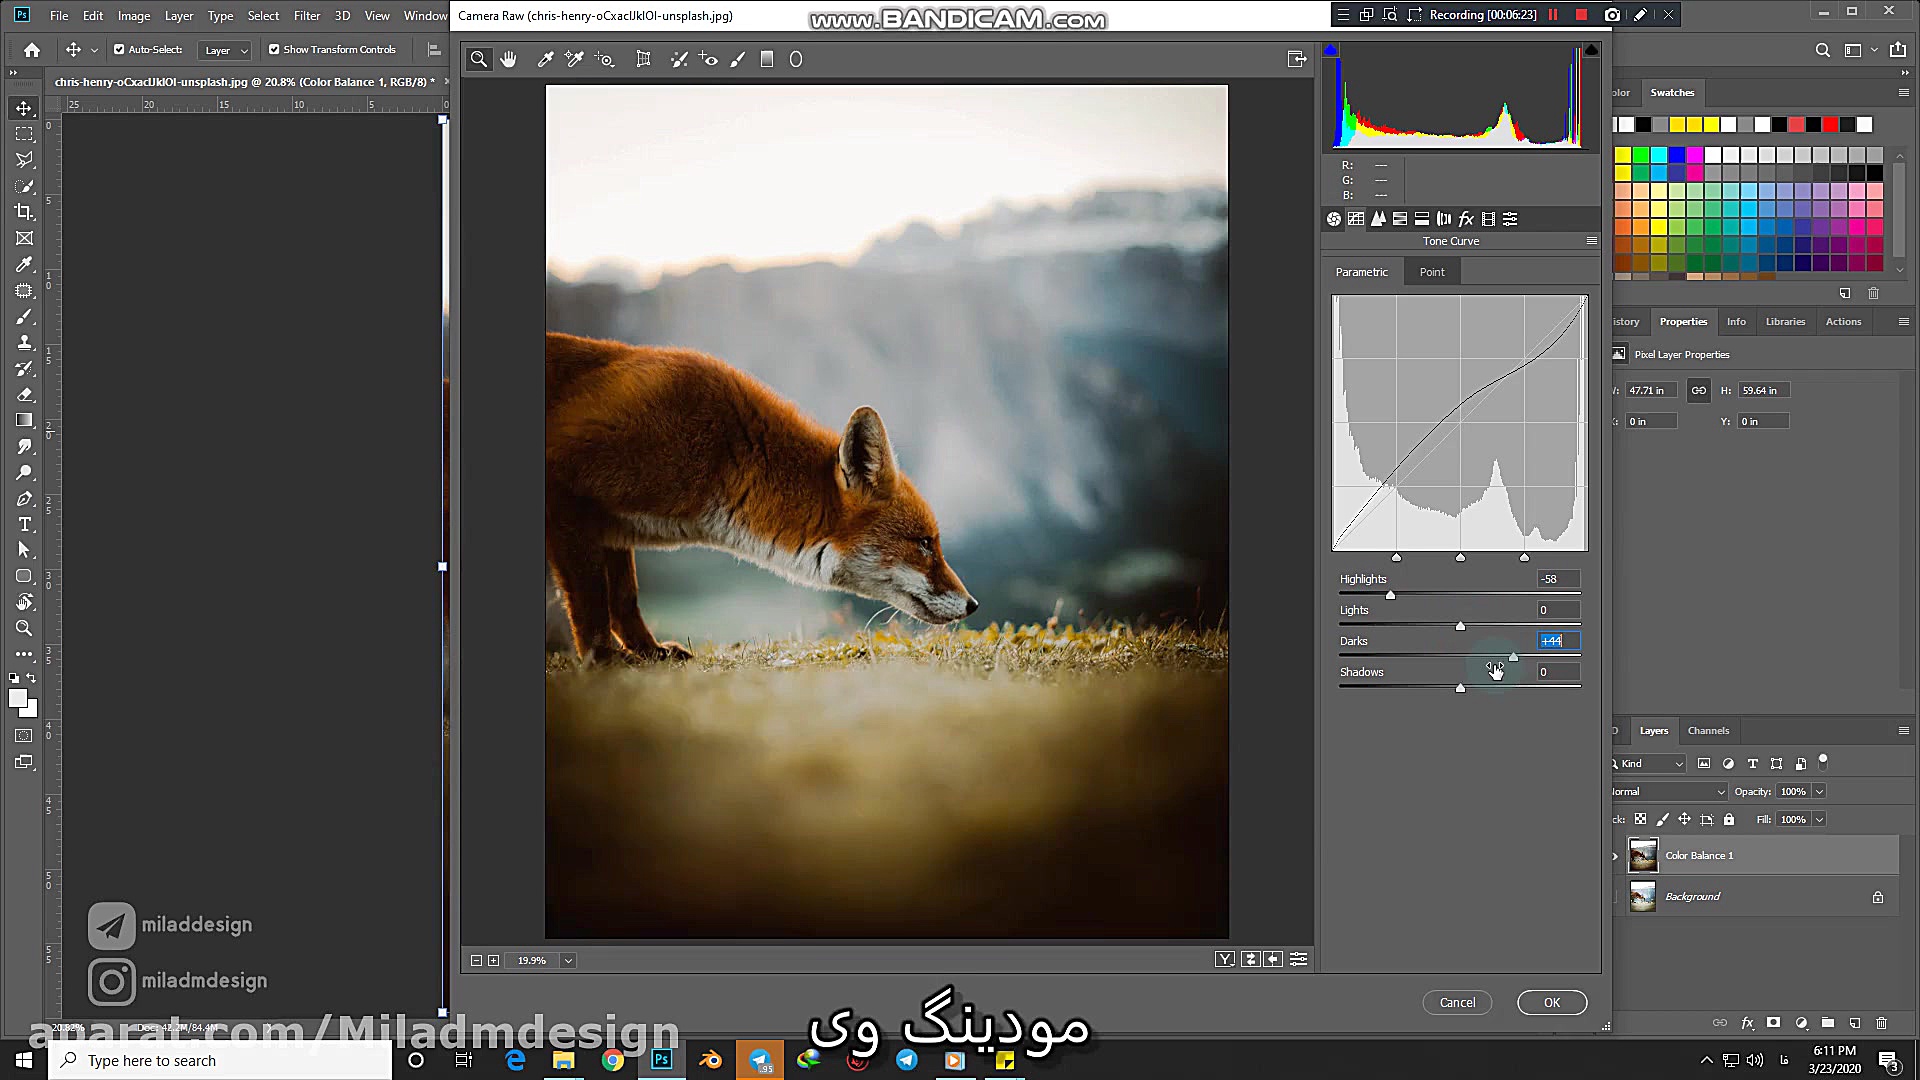Screen dimensions: 1920x1080
Task: Select the Hand tool in Camera Raw
Action: [509, 60]
